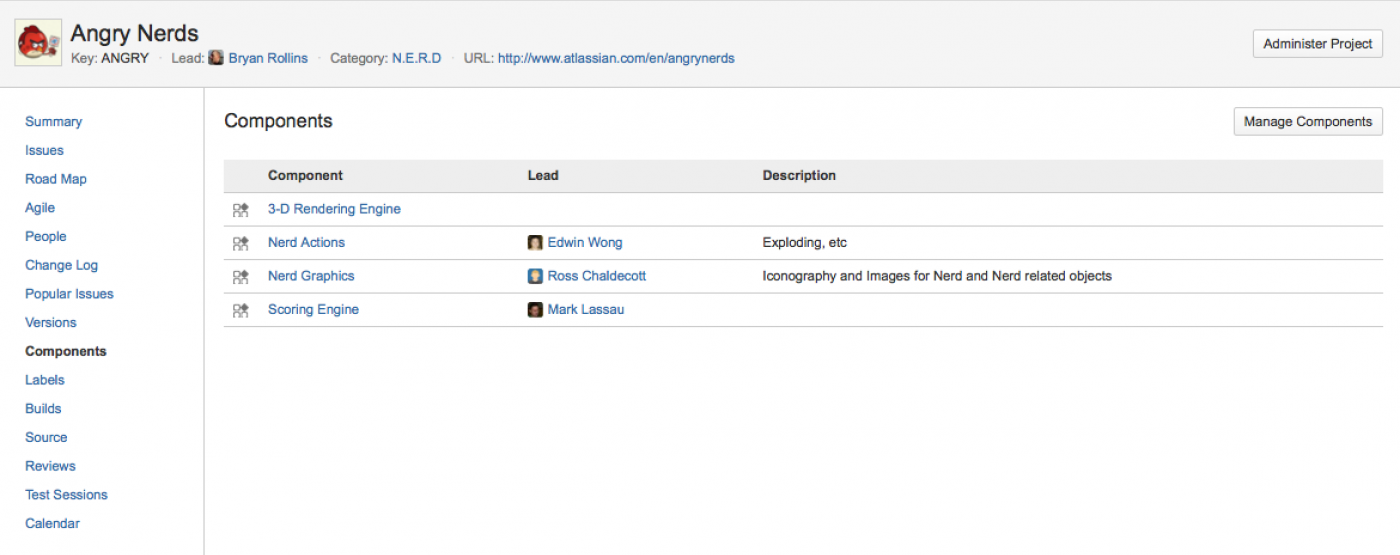This screenshot has height=555, width=1400.
Task: Click Edwin Wong's avatar picture
Action: click(535, 243)
